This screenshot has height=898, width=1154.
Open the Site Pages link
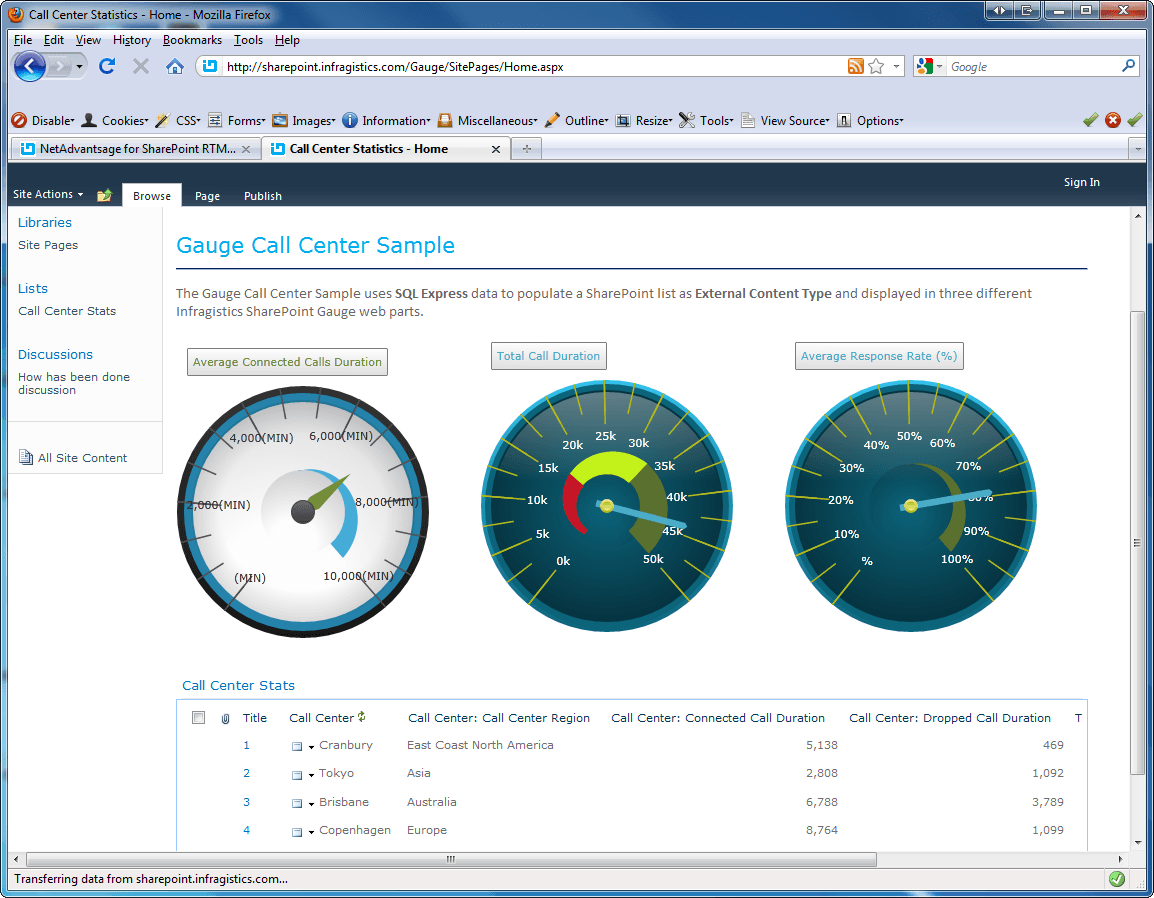48,245
